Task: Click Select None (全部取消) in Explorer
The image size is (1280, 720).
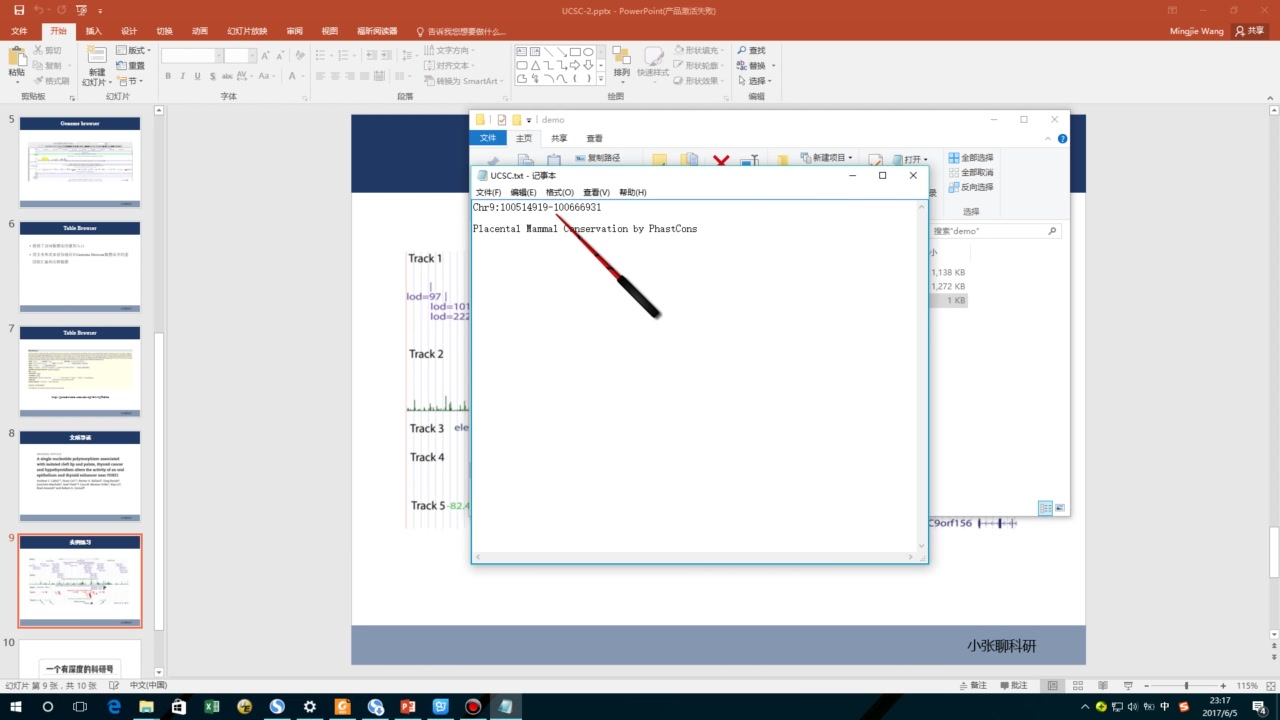Action: (x=971, y=172)
